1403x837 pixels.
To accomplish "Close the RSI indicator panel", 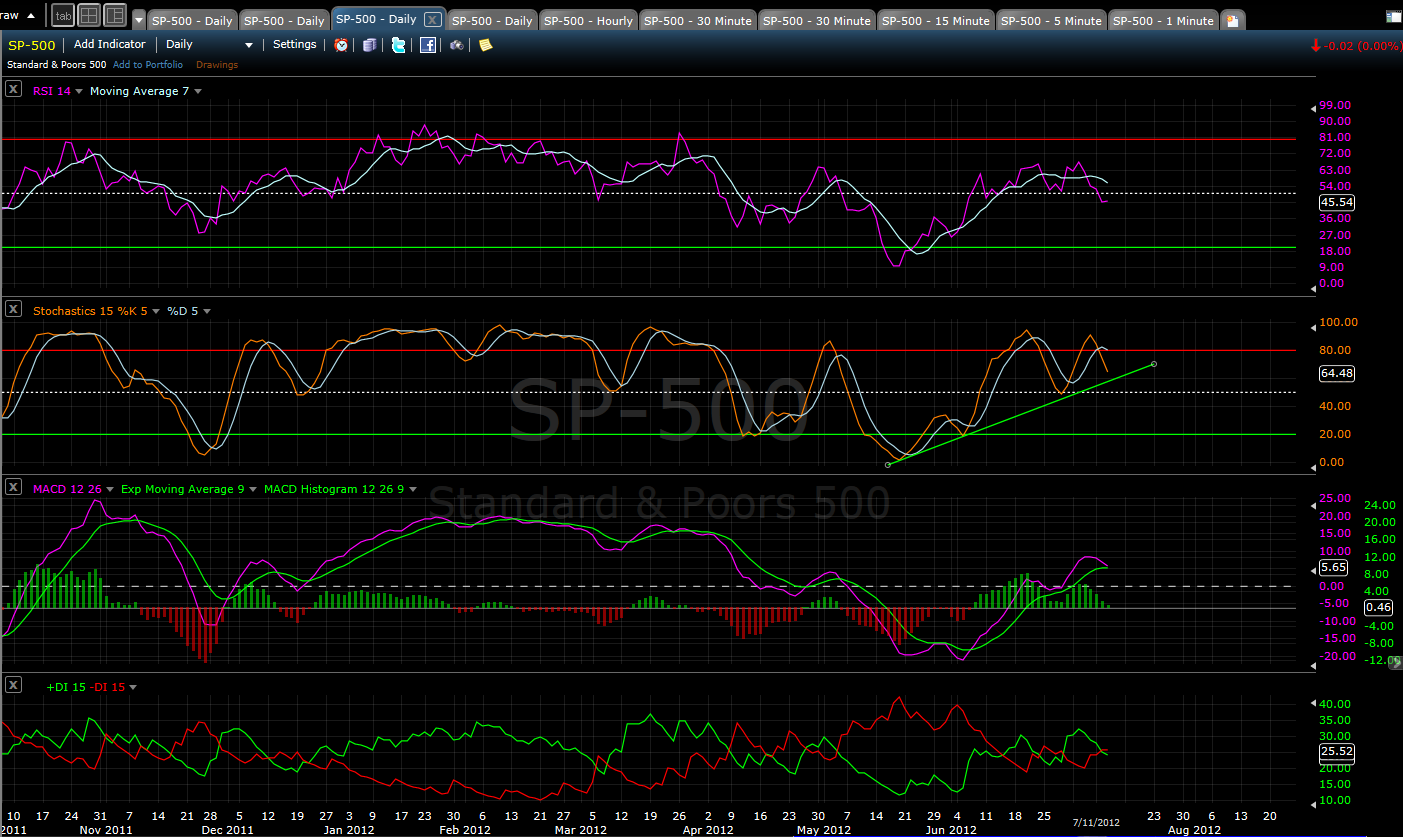I will pyautogui.click(x=13, y=89).
